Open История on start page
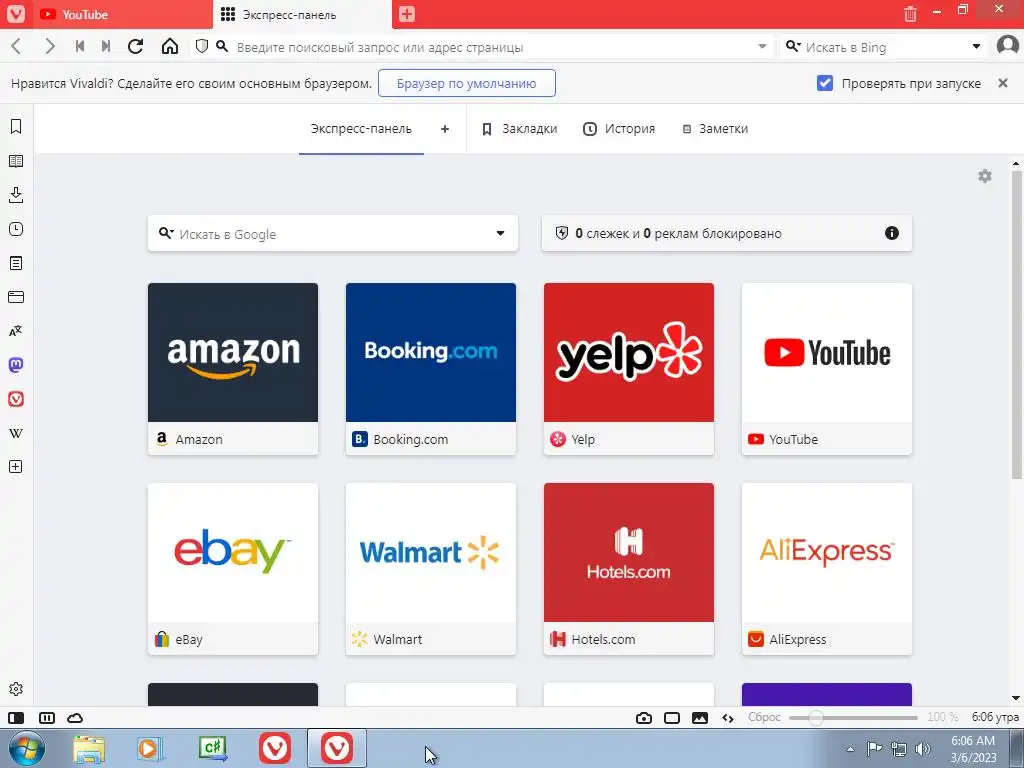This screenshot has height=768, width=1024. click(x=619, y=129)
